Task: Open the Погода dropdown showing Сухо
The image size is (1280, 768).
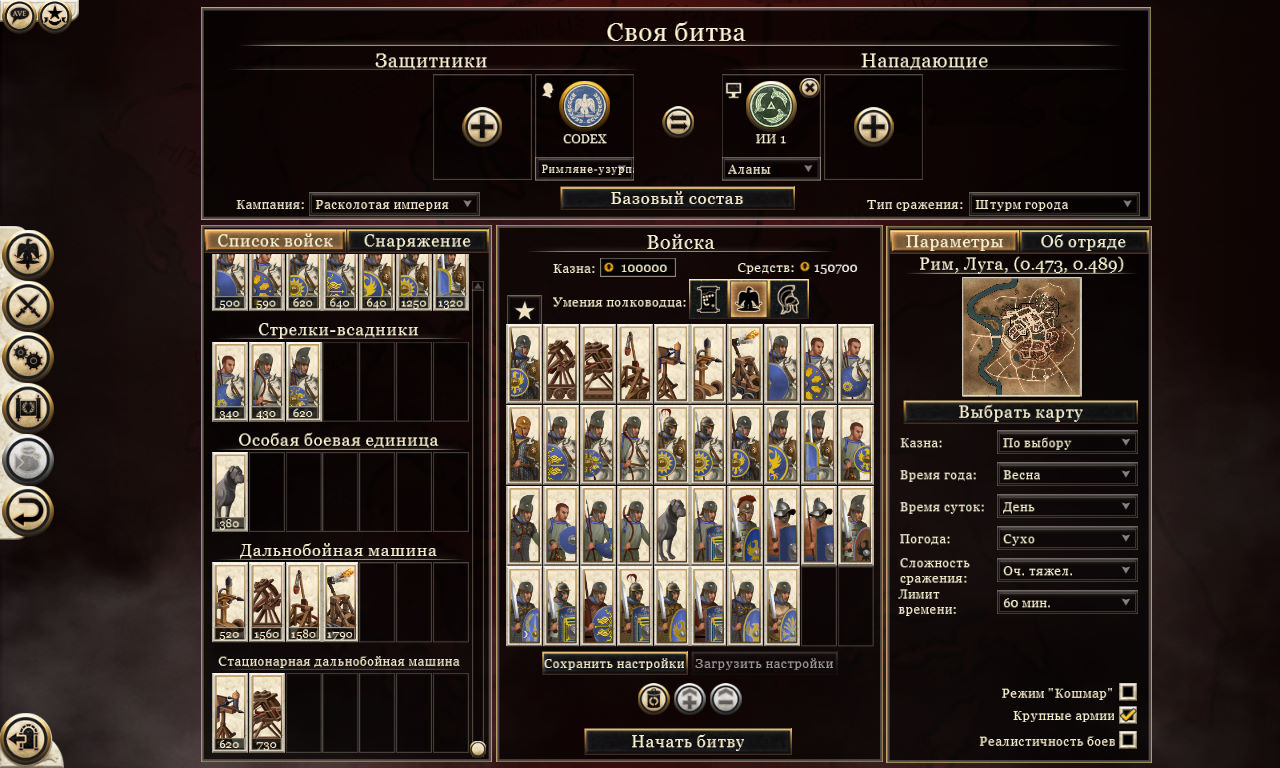Action: (x=1067, y=538)
